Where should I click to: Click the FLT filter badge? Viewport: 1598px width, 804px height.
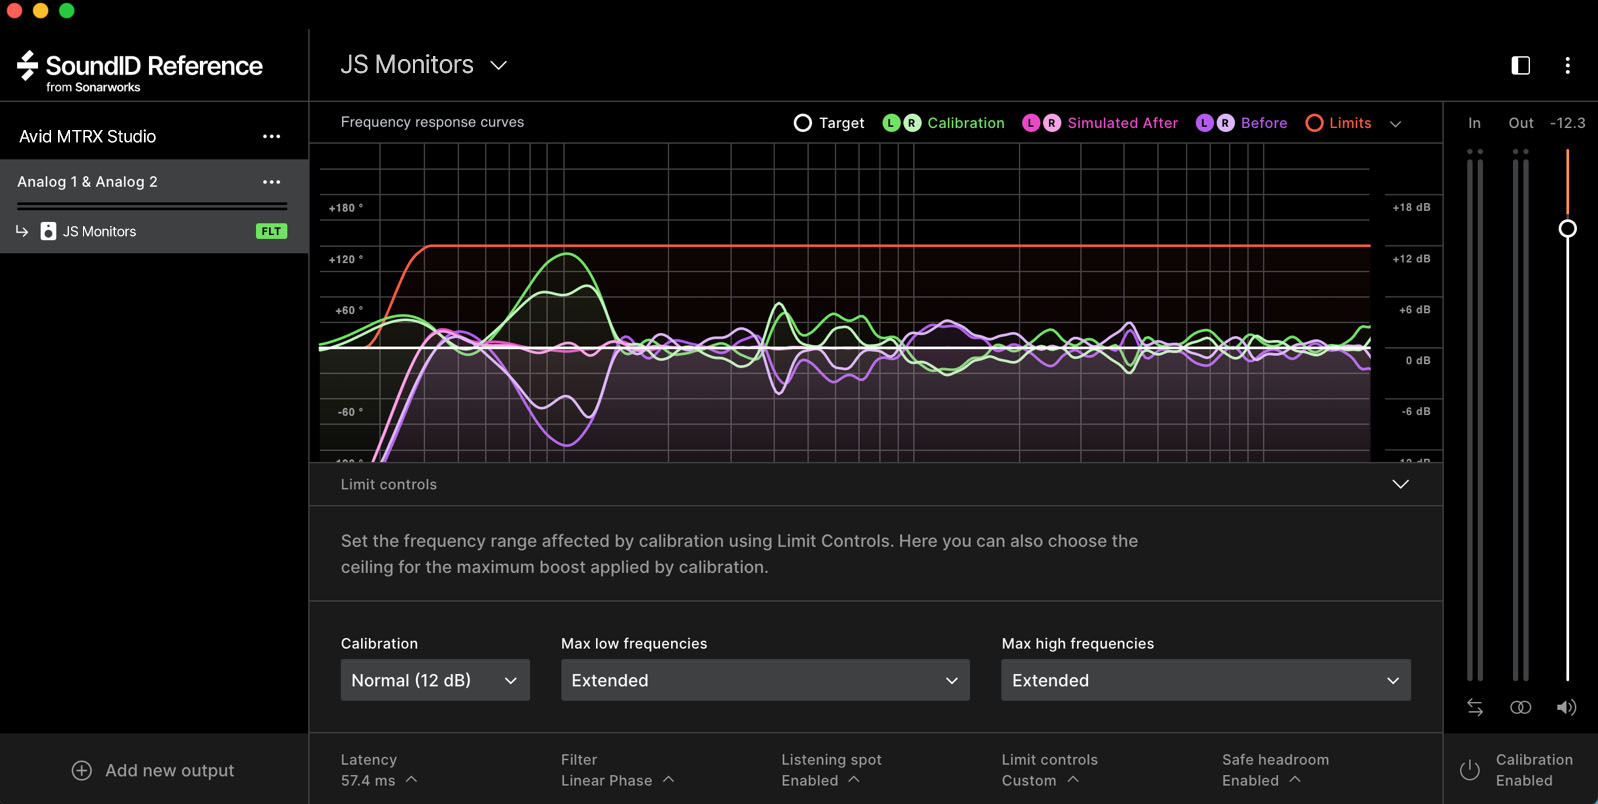tap(271, 231)
